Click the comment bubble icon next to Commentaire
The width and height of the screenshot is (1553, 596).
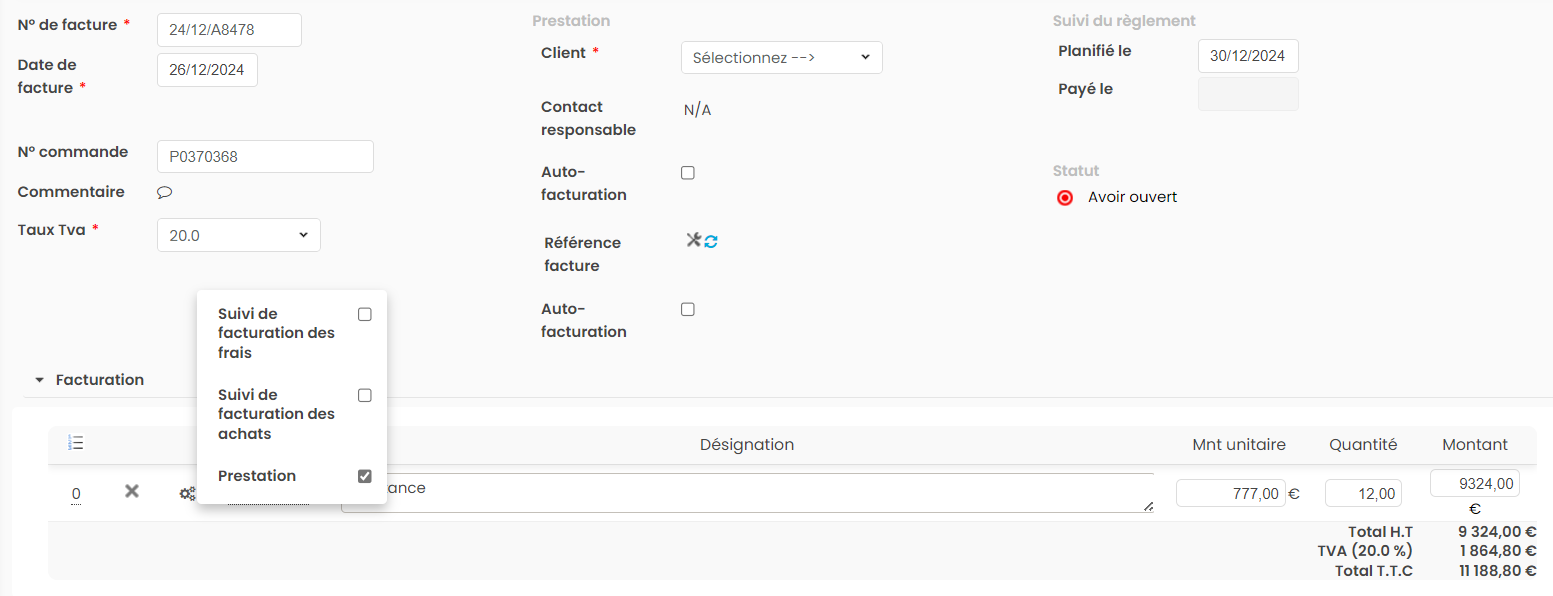coord(165,192)
